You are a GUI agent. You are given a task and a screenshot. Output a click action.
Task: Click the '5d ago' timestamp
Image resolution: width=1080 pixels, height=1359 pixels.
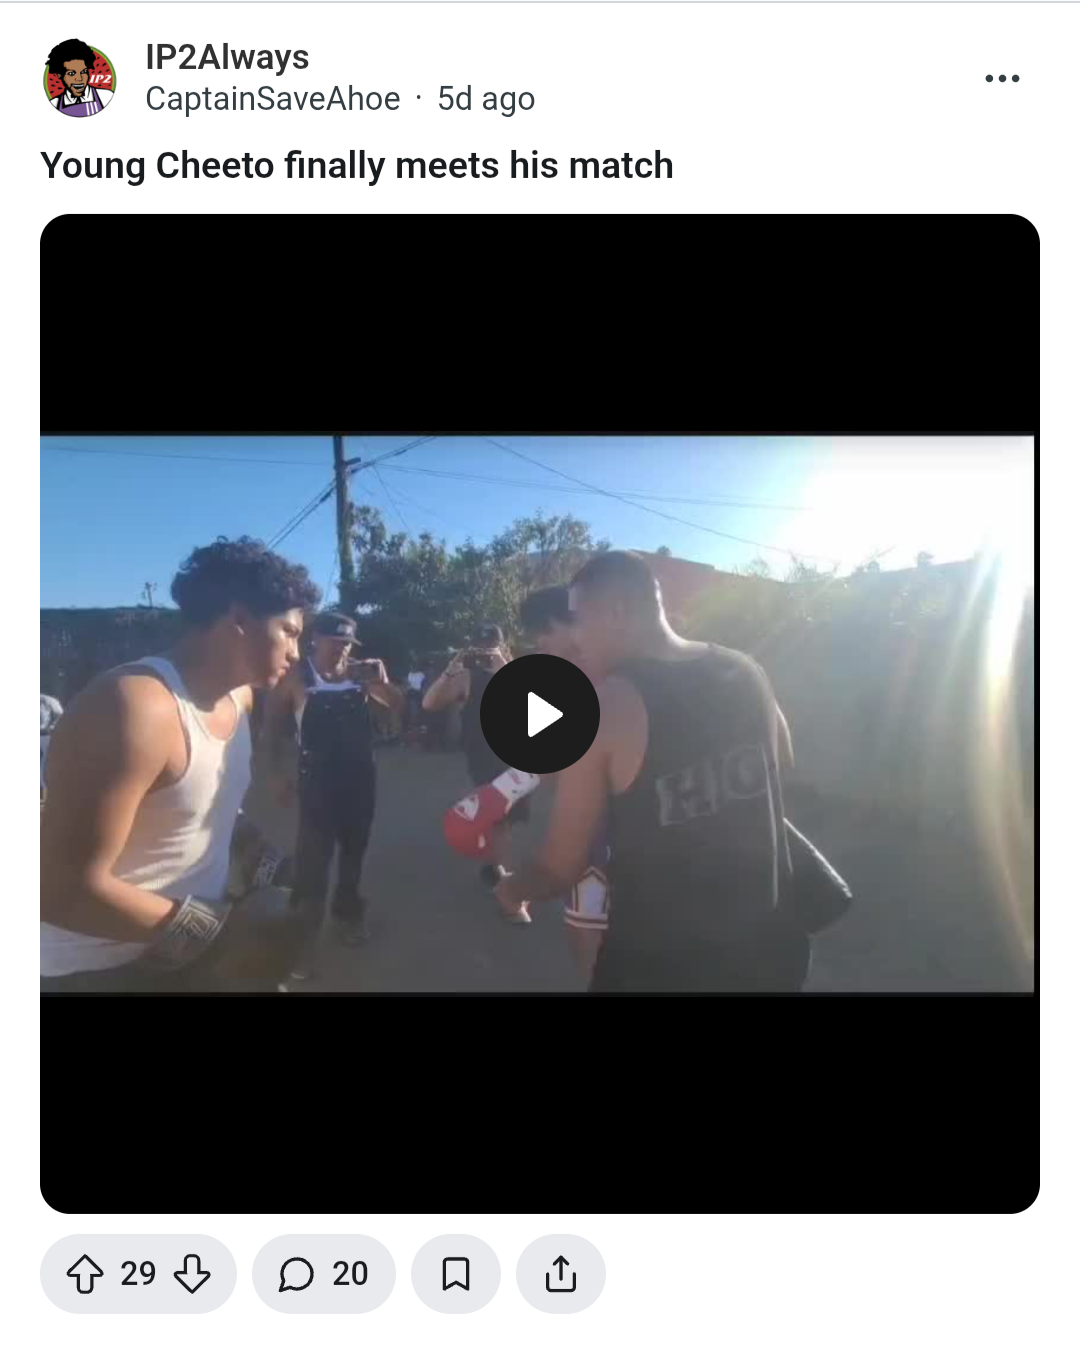[x=486, y=99]
